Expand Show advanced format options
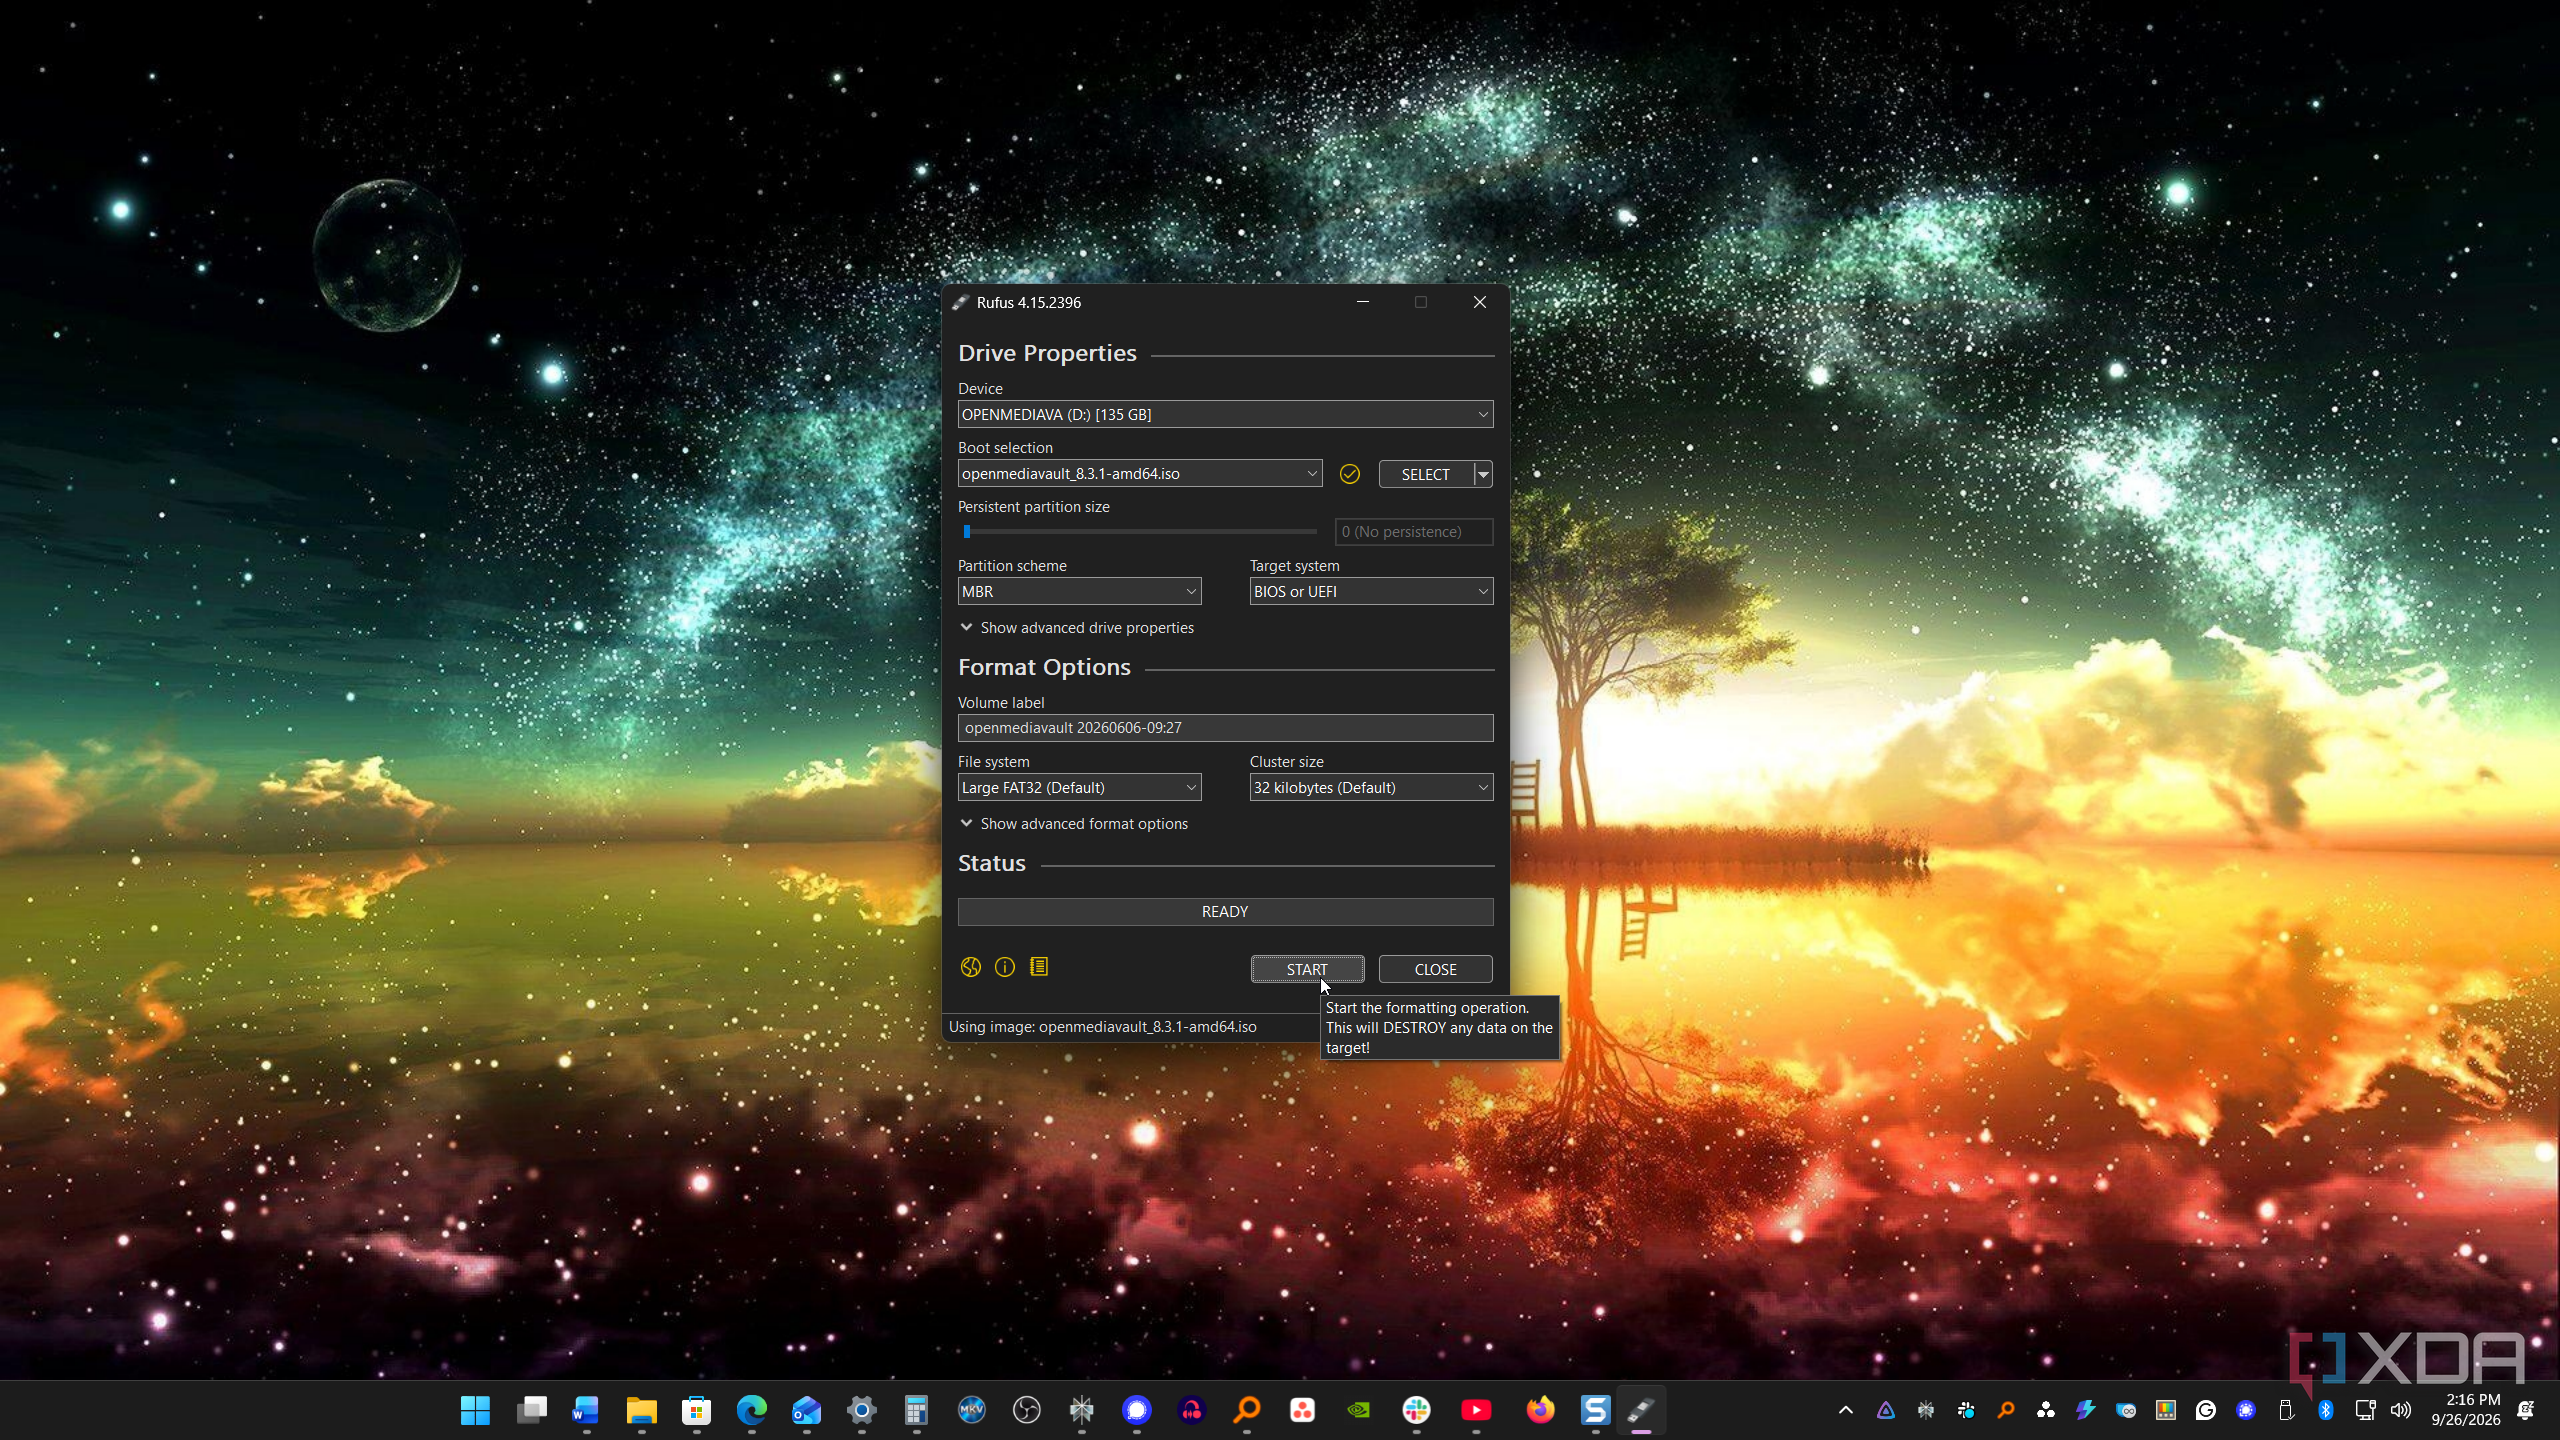 tap(1074, 824)
